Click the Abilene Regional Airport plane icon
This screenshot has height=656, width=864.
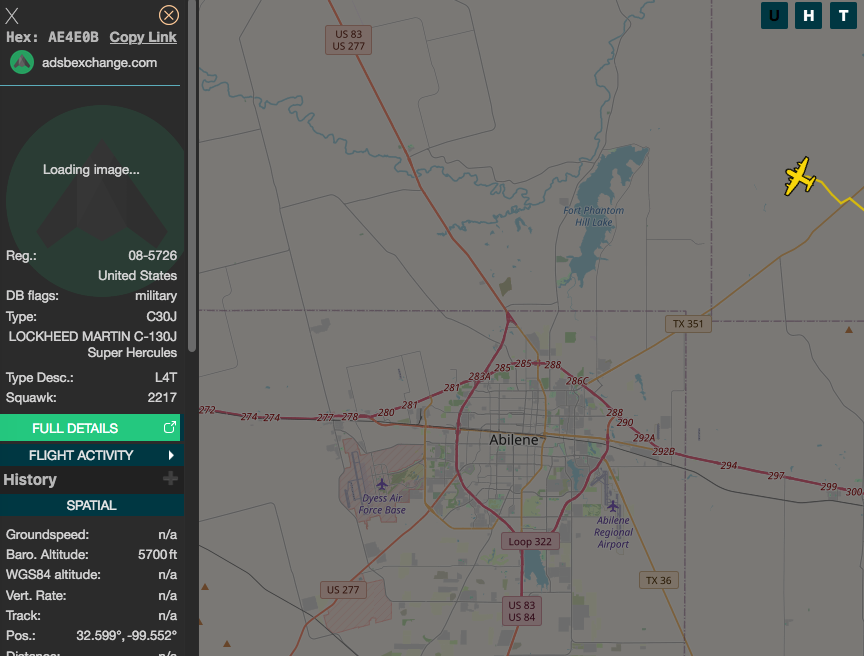[x=613, y=506]
